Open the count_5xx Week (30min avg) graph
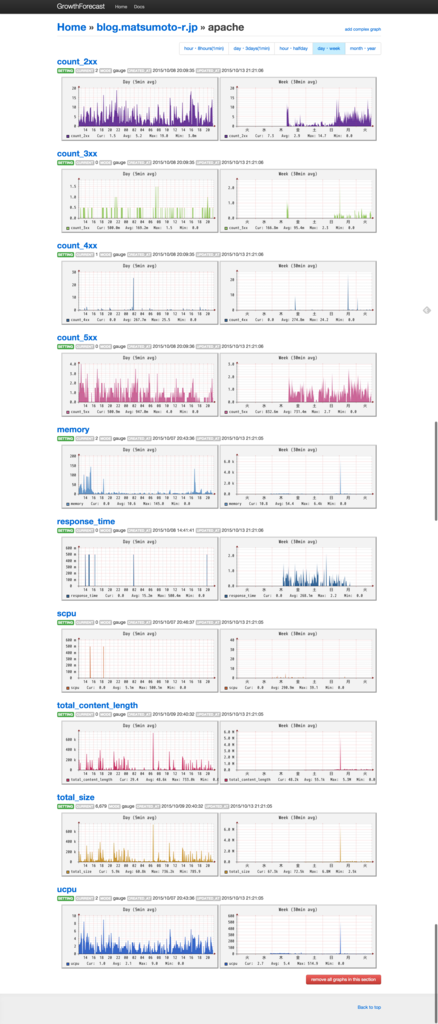The image size is (438, 1024). coord(298,384)
